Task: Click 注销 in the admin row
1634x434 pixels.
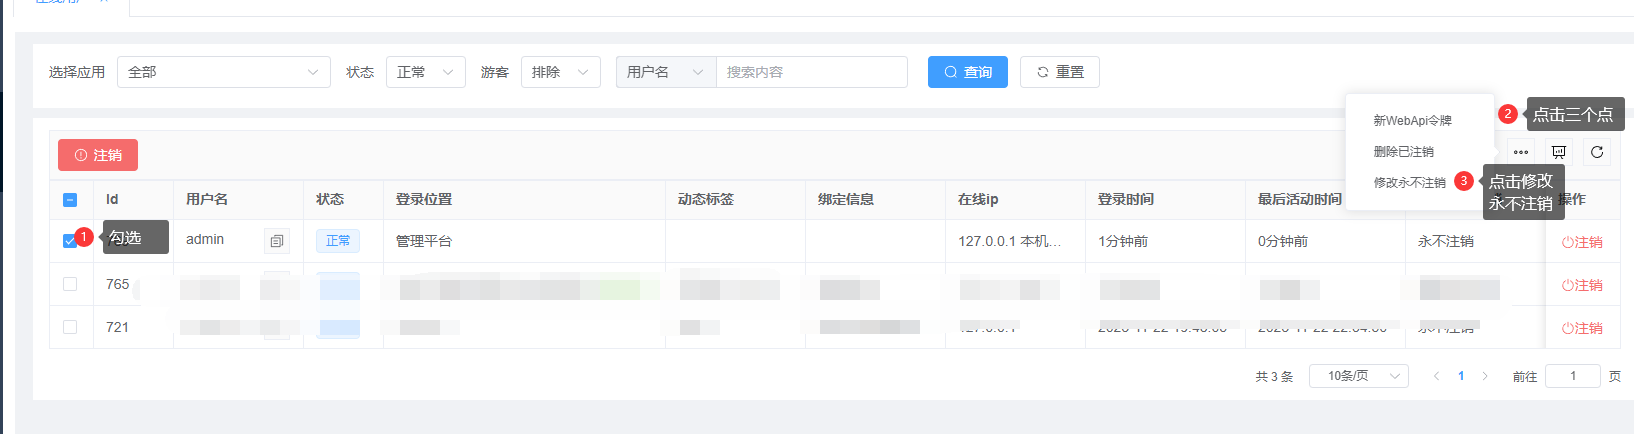Action: pos(1582,242)
